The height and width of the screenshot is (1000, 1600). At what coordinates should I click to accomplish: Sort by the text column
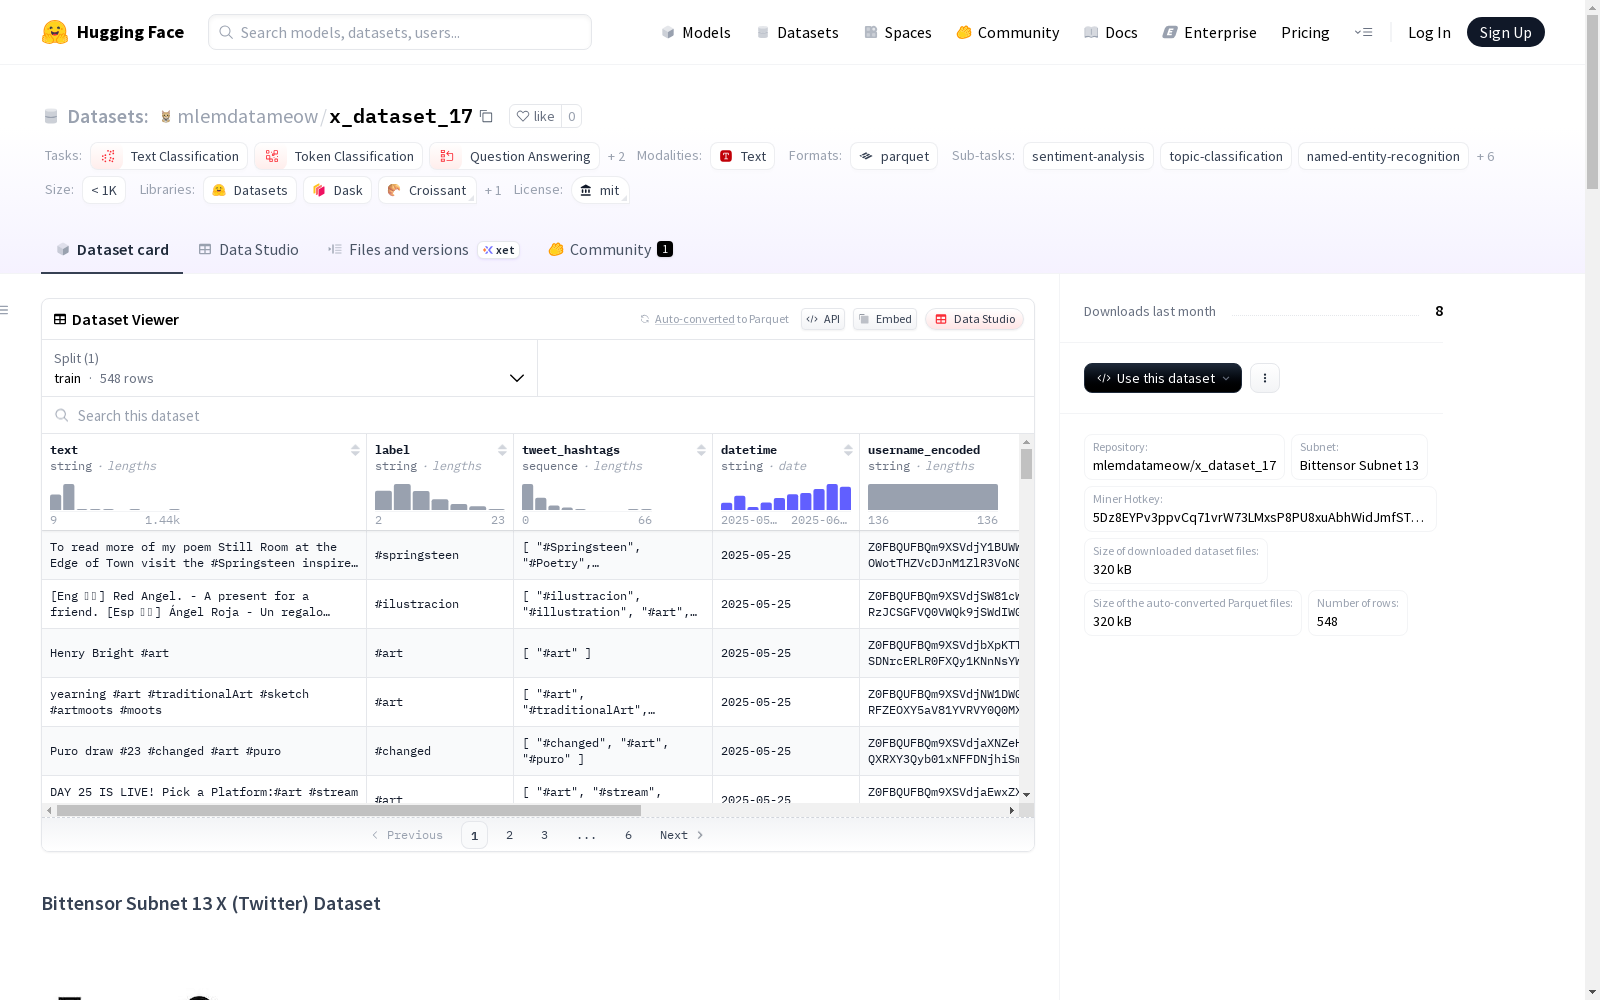pos(355,450)
